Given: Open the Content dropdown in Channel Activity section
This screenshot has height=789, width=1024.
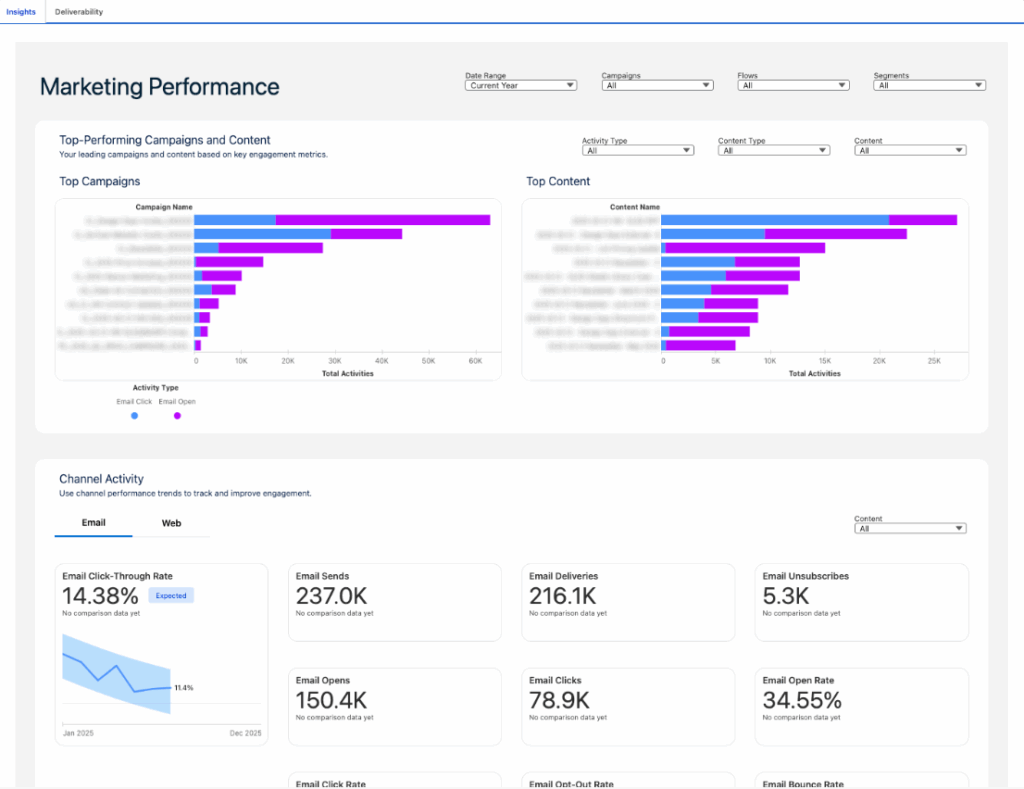Looking at the screenshot, I should (x=909, y=527).
